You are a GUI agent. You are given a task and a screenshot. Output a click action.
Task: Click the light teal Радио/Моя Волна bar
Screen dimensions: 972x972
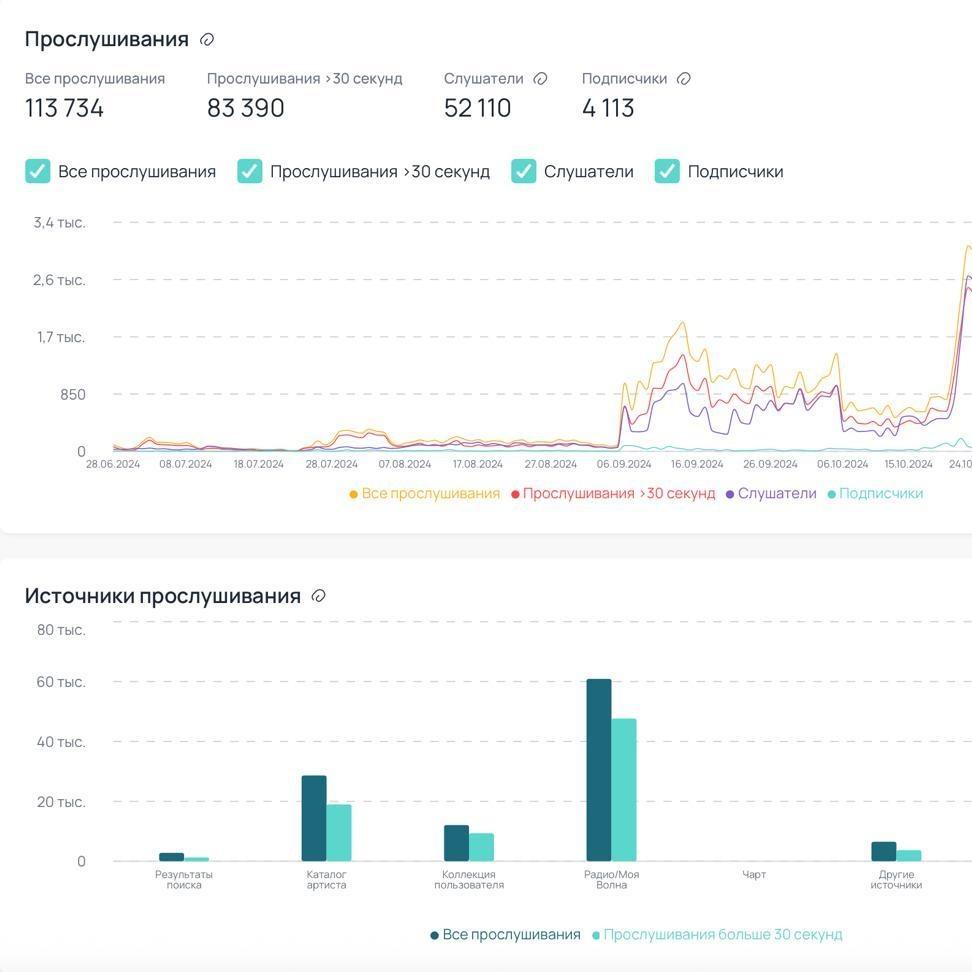pos(624,790)
